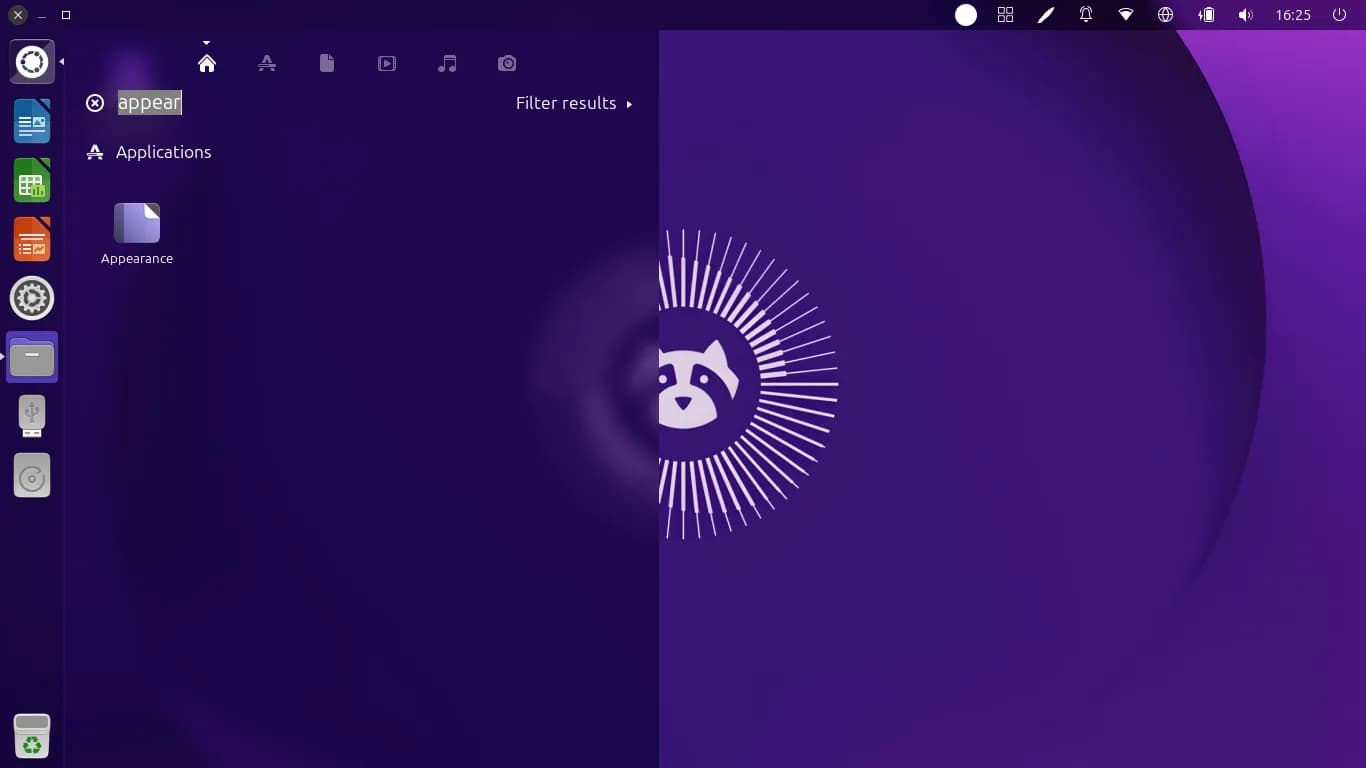Launch LibreOffice Writer from the dock

click(32, 121)
